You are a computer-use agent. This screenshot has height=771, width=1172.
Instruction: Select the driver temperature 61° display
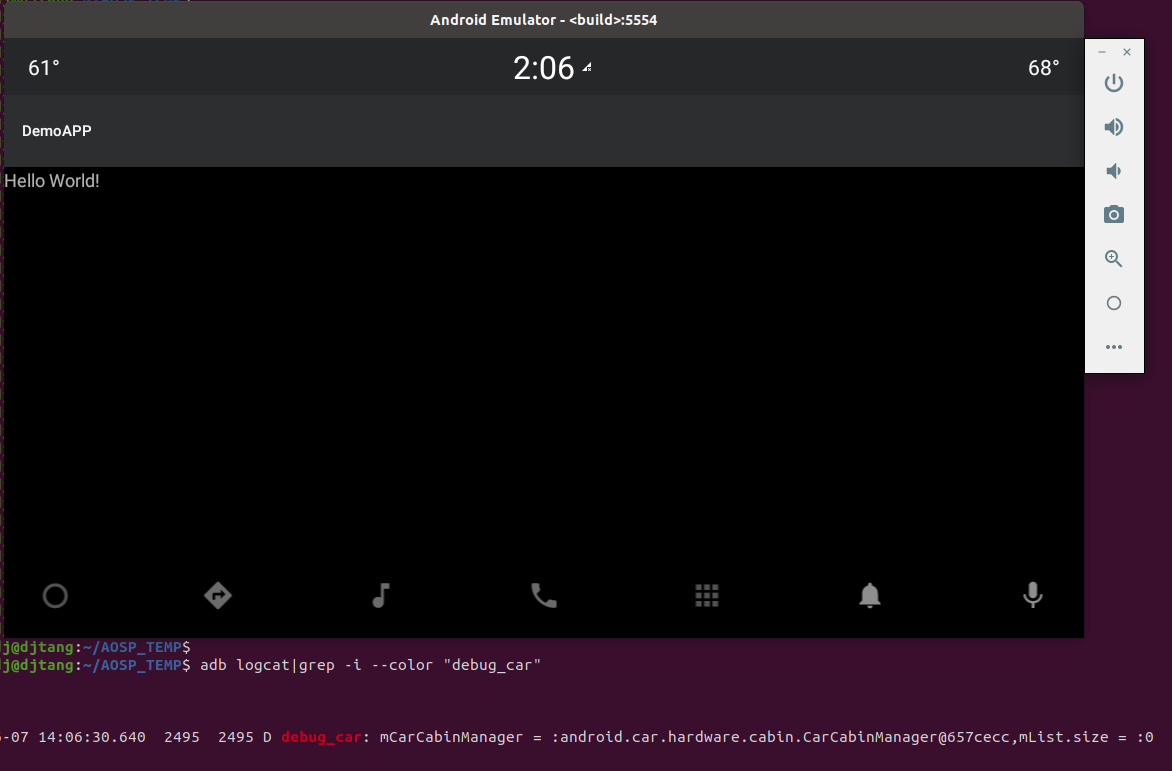[42, 67]
